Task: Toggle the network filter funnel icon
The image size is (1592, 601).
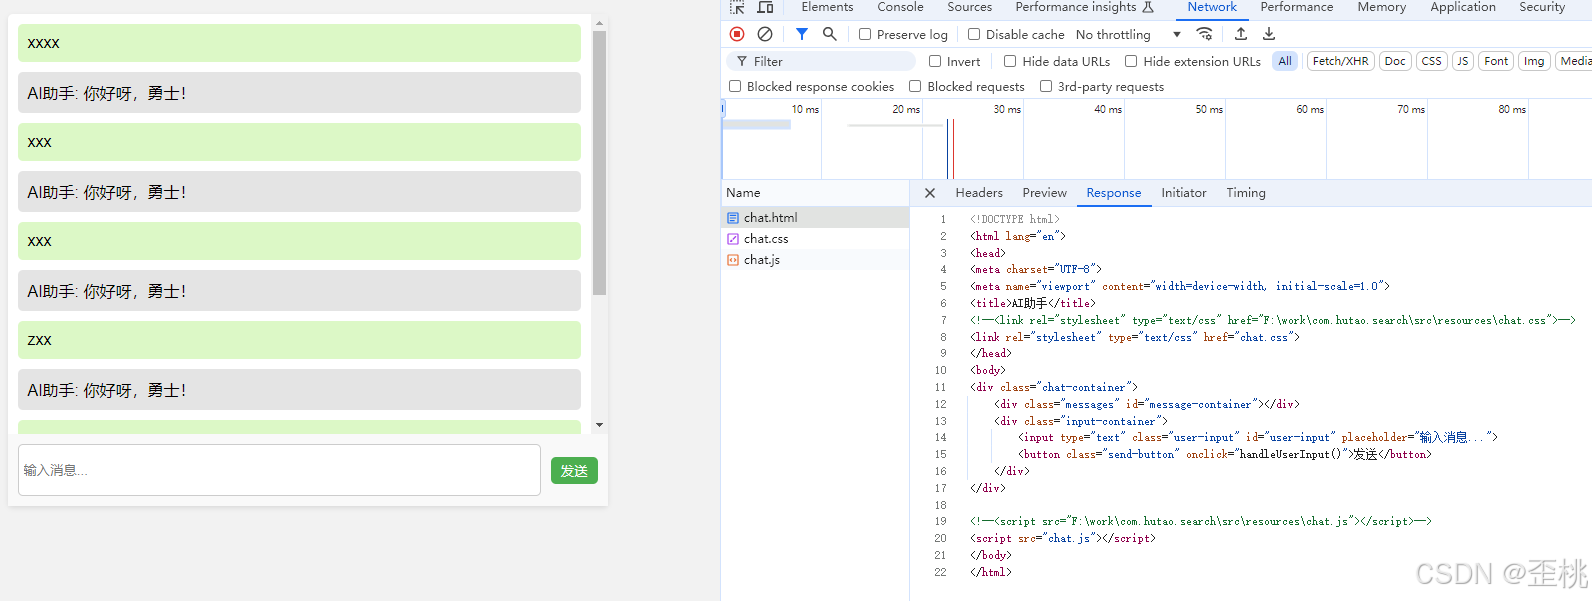Action: point(802,34)
